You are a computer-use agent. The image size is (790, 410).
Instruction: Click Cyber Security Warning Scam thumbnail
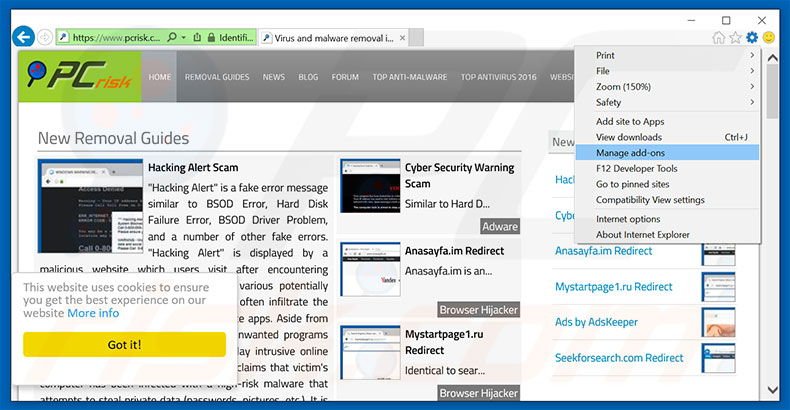click(x=370, y=186)
